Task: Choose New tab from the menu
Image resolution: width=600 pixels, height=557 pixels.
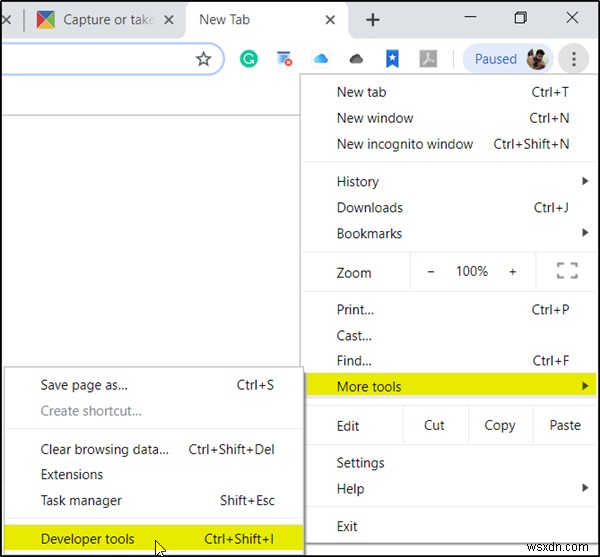Action: click(450, 92)
